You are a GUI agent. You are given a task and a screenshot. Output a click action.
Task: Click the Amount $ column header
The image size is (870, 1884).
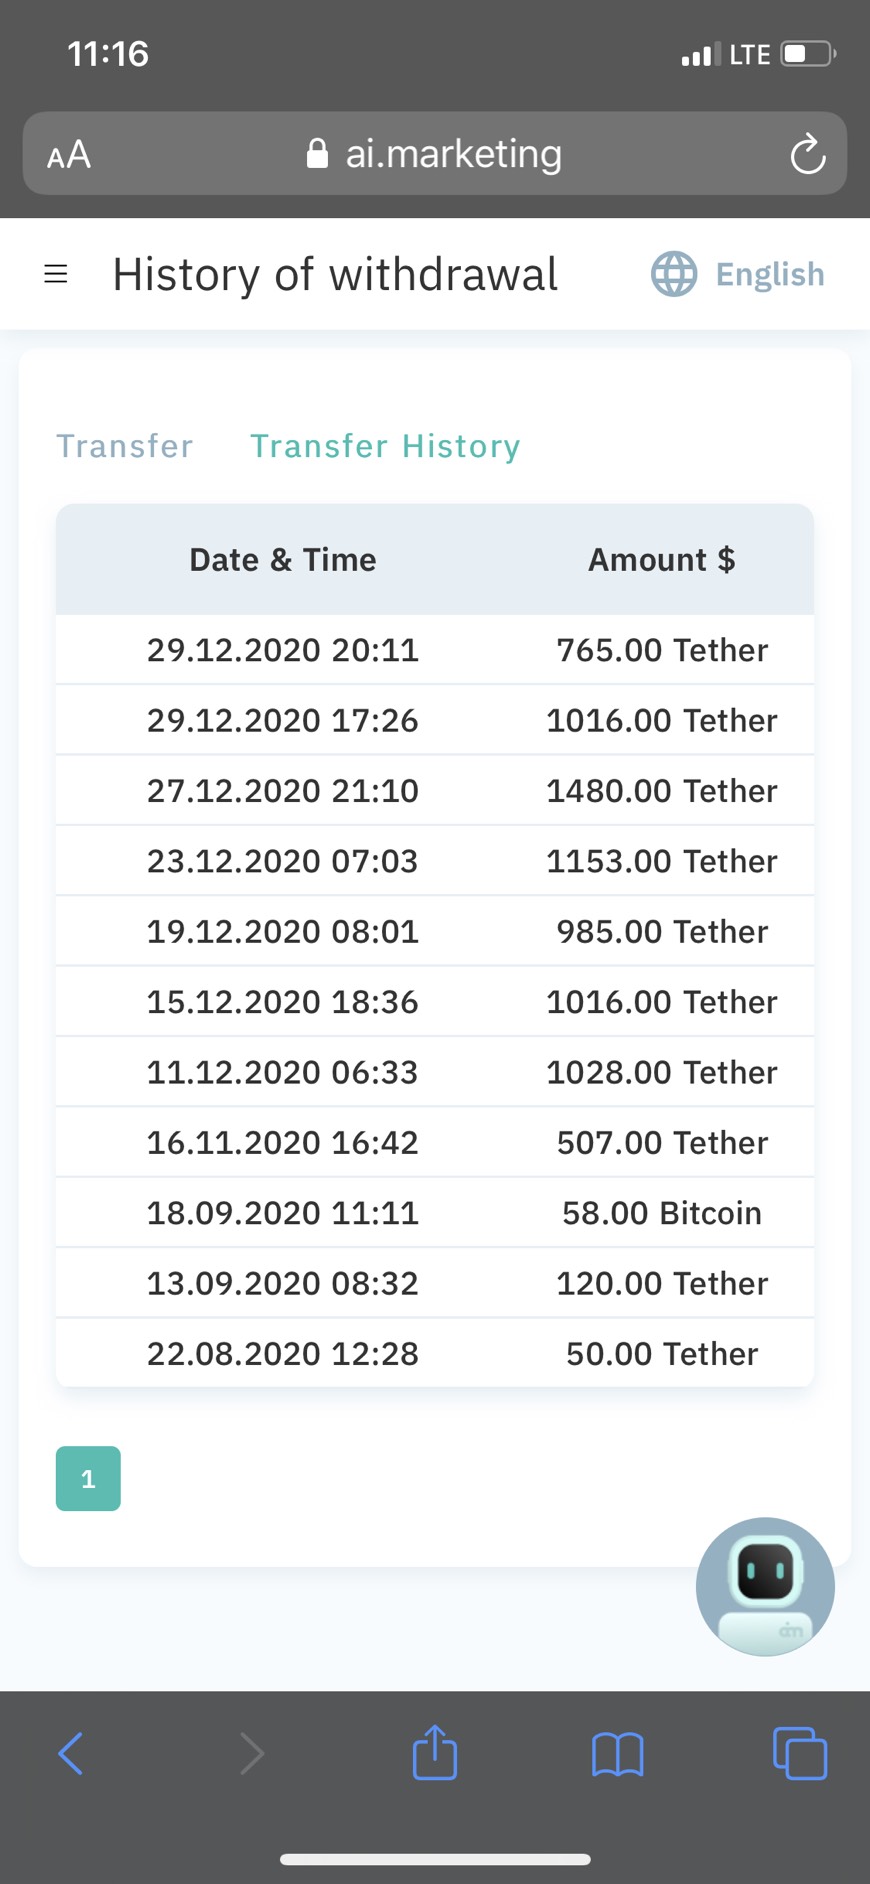point(661,560)
